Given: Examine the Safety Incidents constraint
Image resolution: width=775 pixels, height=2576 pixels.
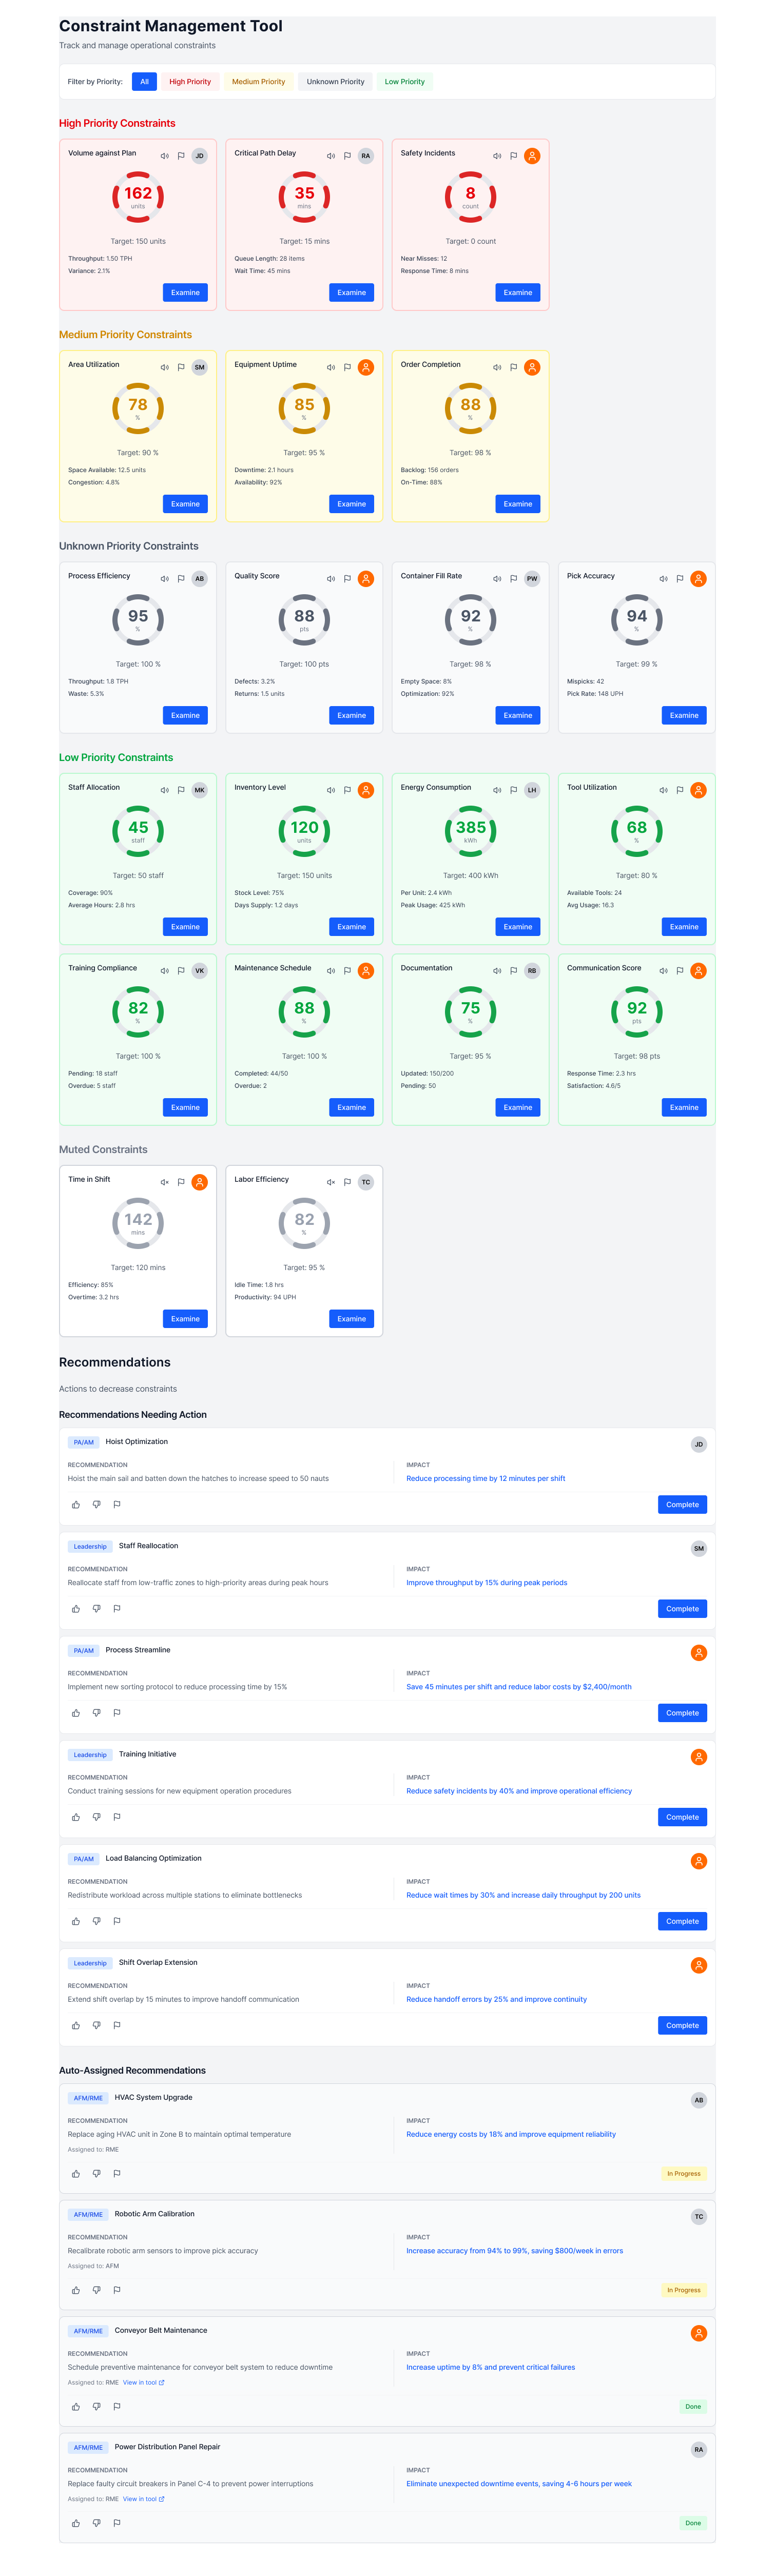Looking at the screenshot, I should [518, 293].
